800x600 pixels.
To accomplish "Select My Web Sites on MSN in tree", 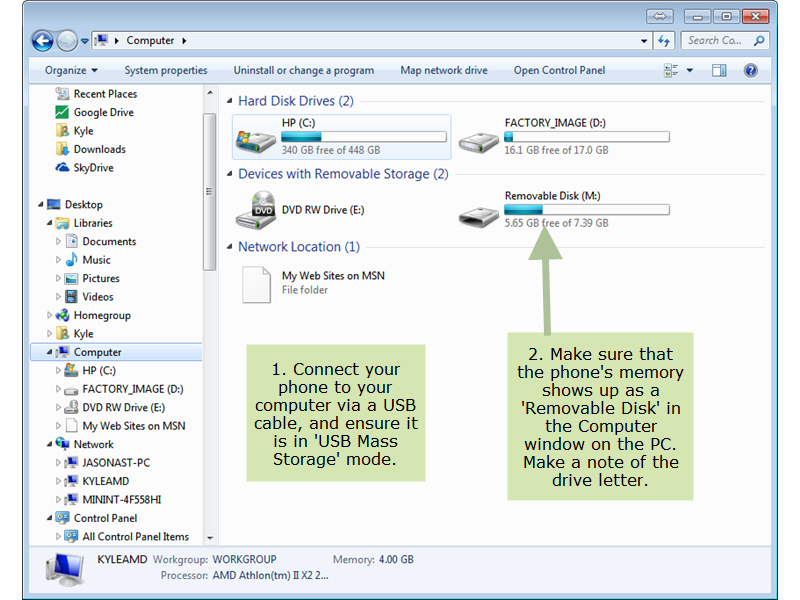I will click(x=134, y=426).
